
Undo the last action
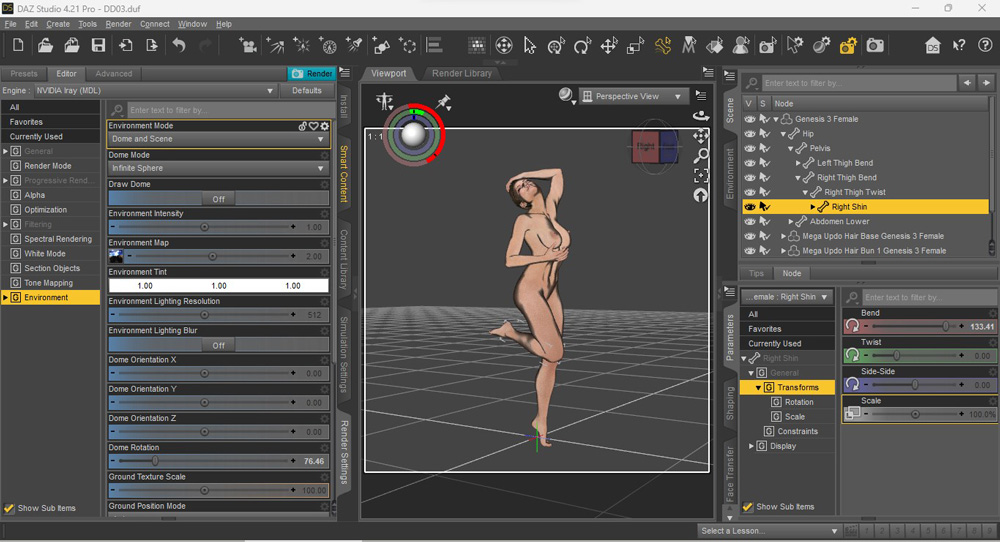pyautogui.click(x=179, y=45)
